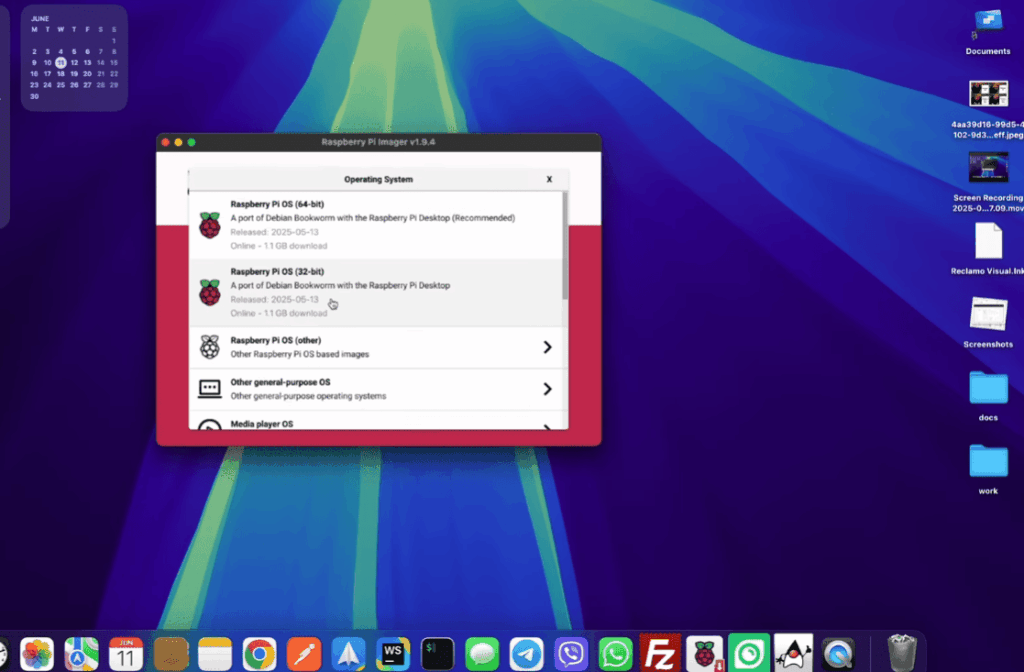Open Telegram from the Dock
Screen dimensions: 1024x672
[x=527, y=655]
